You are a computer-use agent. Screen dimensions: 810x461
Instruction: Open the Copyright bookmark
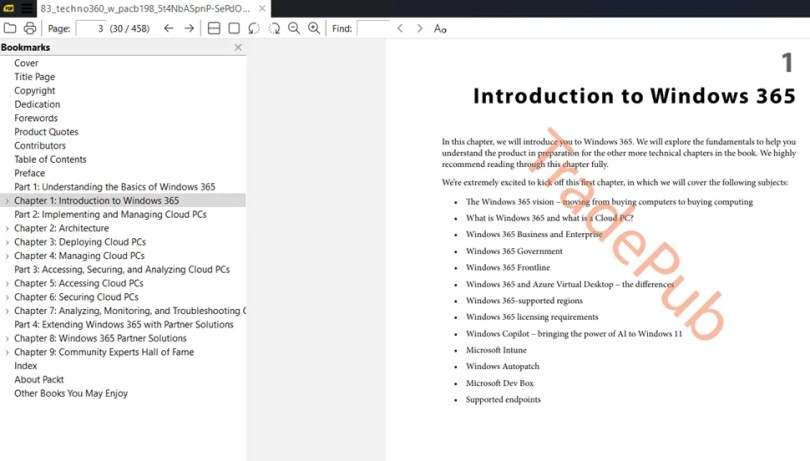(x=35, y=90)
